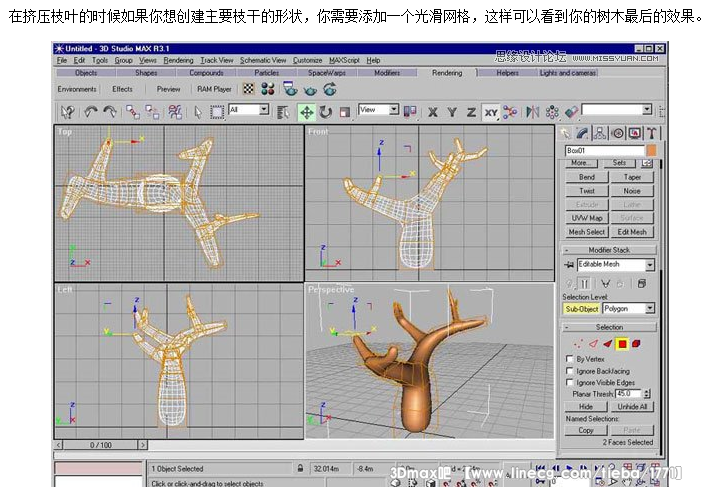Open the Material Editor spheres icon
Image resolution: width=711 pixels, height=490 pixels.
pyautogui.click(x=268, y=89)
